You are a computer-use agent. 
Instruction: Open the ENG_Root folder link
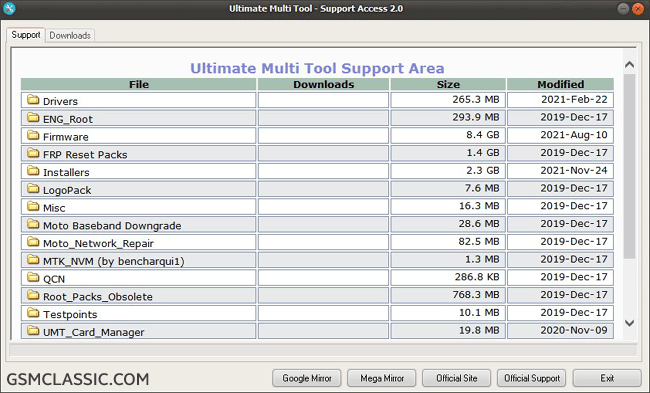68,119
